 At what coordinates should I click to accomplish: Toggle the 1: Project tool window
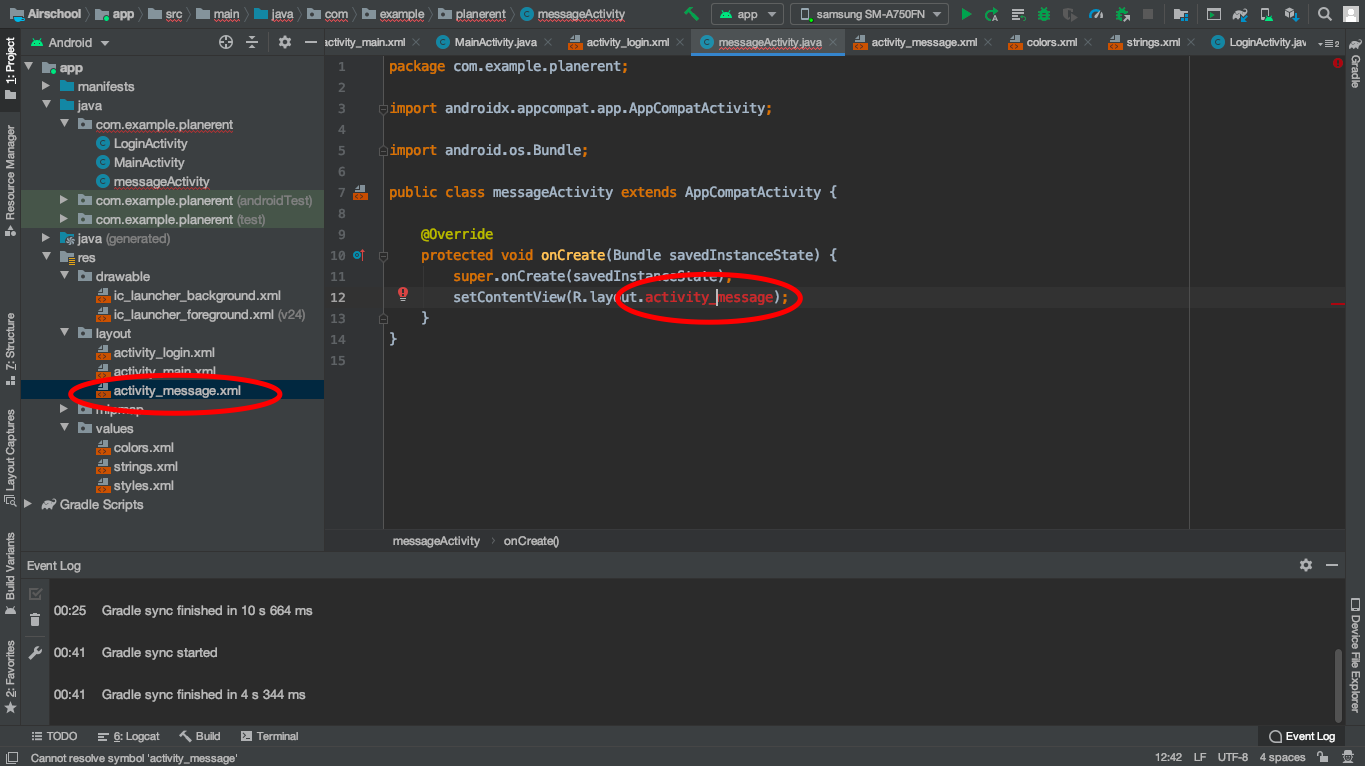click(10, 69)
